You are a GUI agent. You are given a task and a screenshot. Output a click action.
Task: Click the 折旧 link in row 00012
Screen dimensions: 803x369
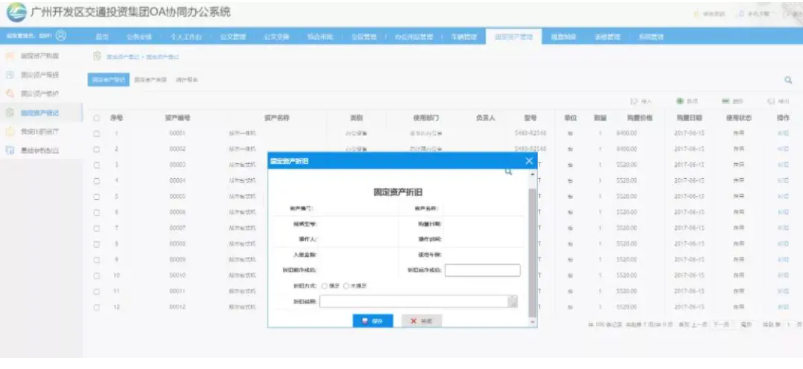coord(783,307)
